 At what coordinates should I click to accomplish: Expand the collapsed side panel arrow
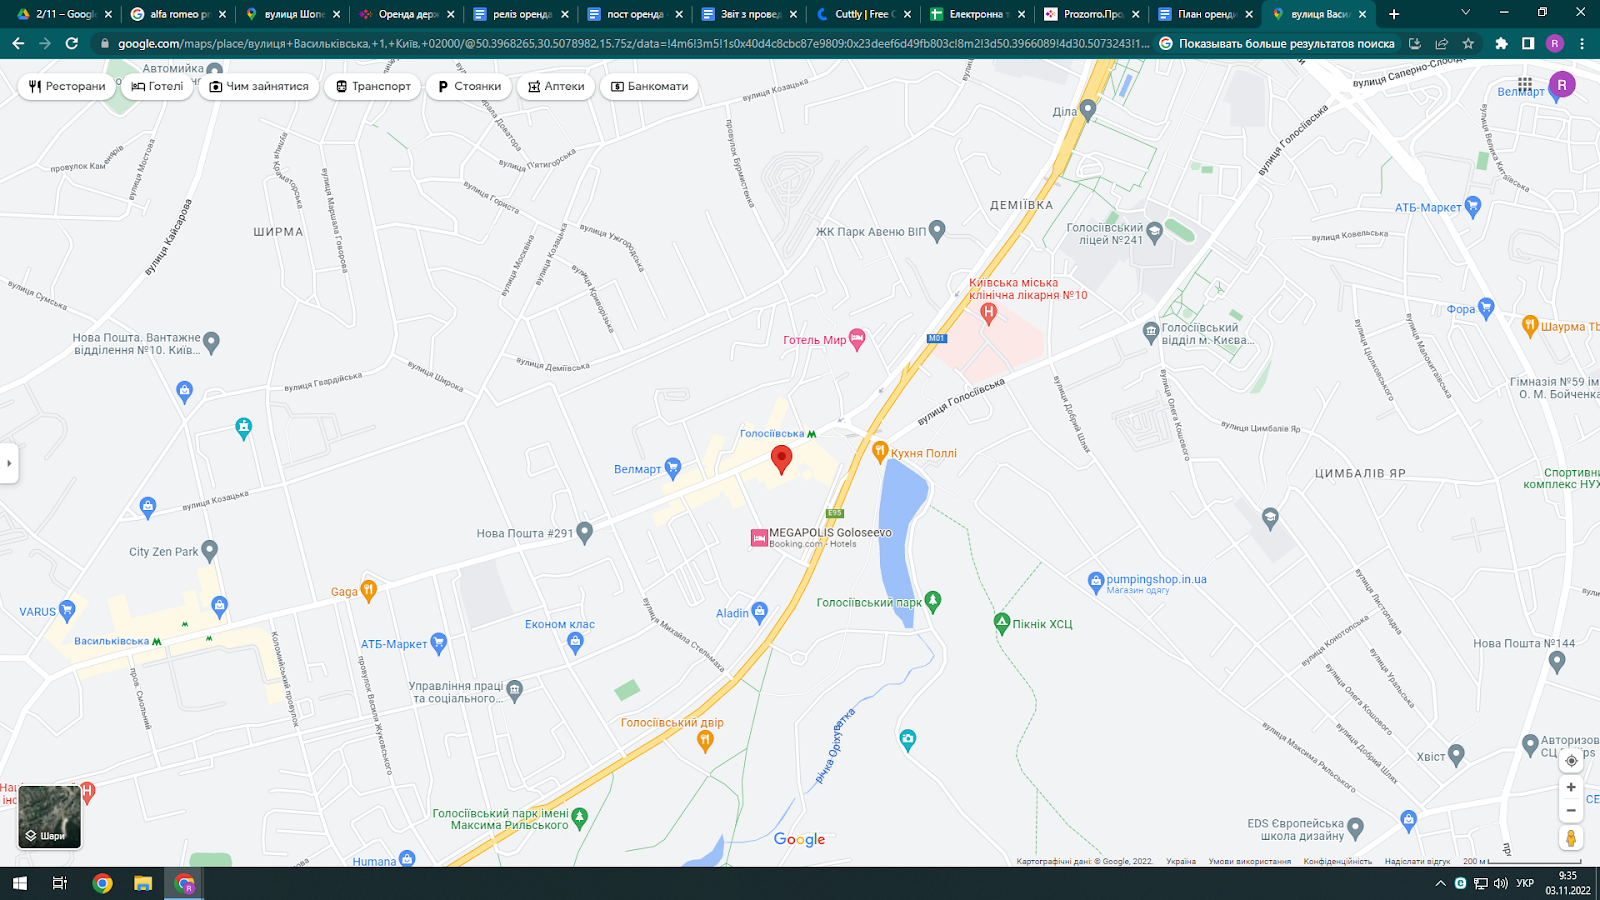[9, 463]
